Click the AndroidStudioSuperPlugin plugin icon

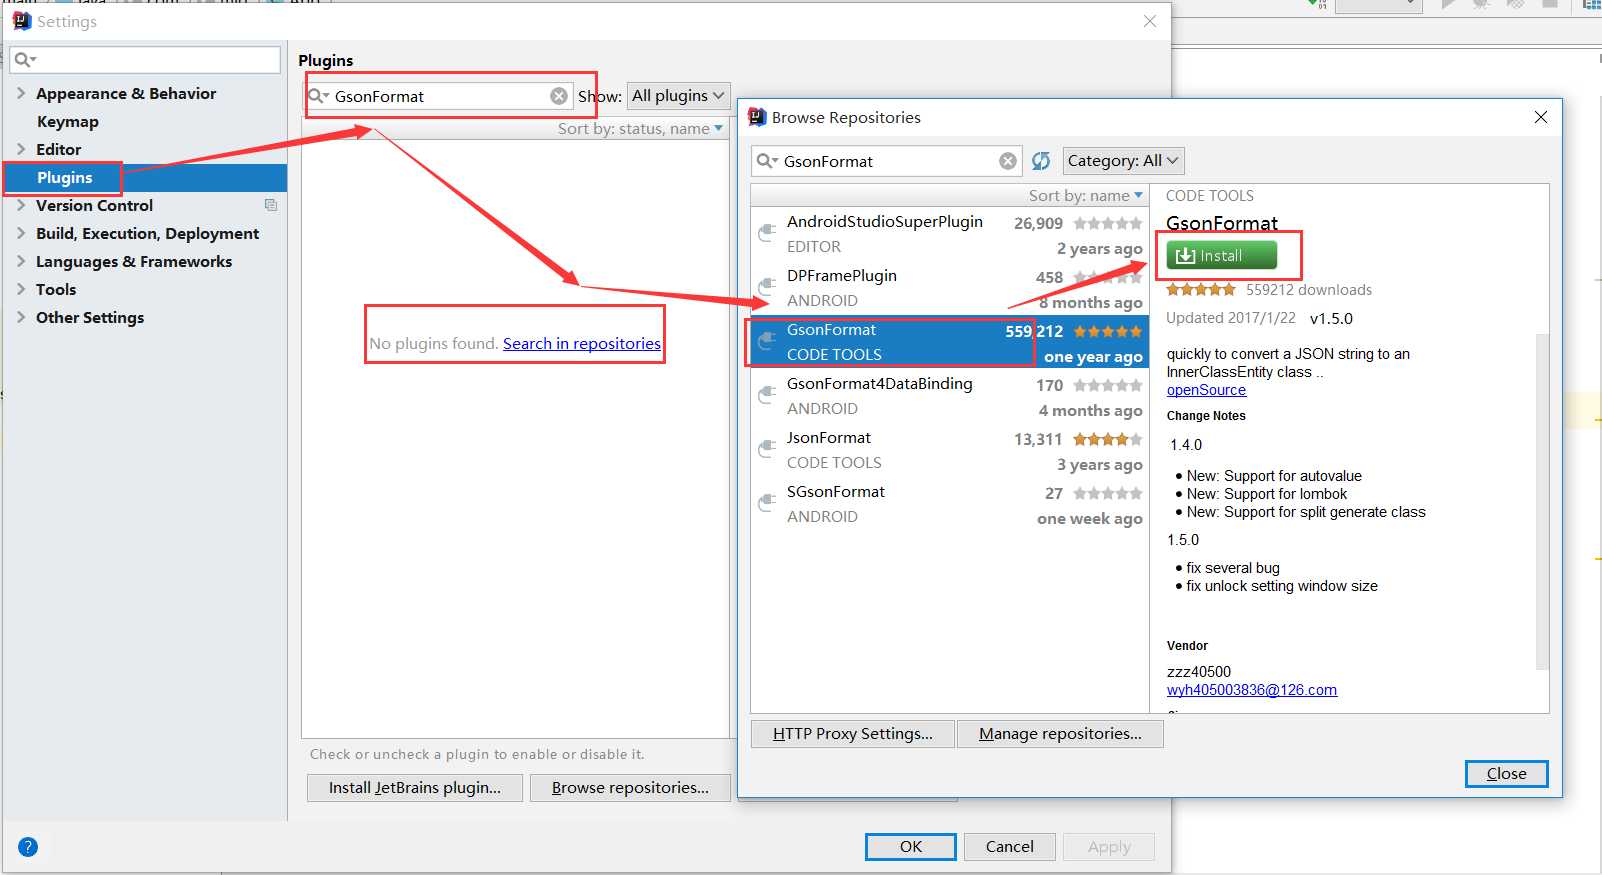click(x=767, y=233)
